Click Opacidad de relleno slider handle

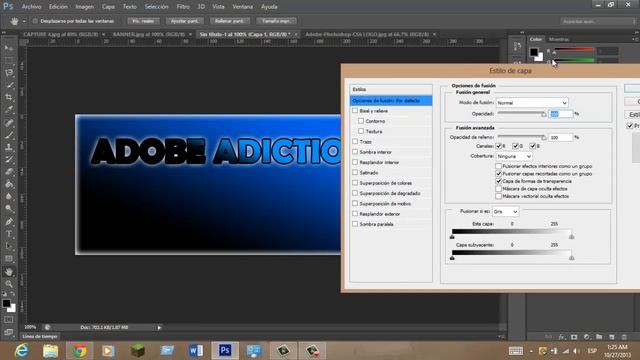tap(543, 138)
